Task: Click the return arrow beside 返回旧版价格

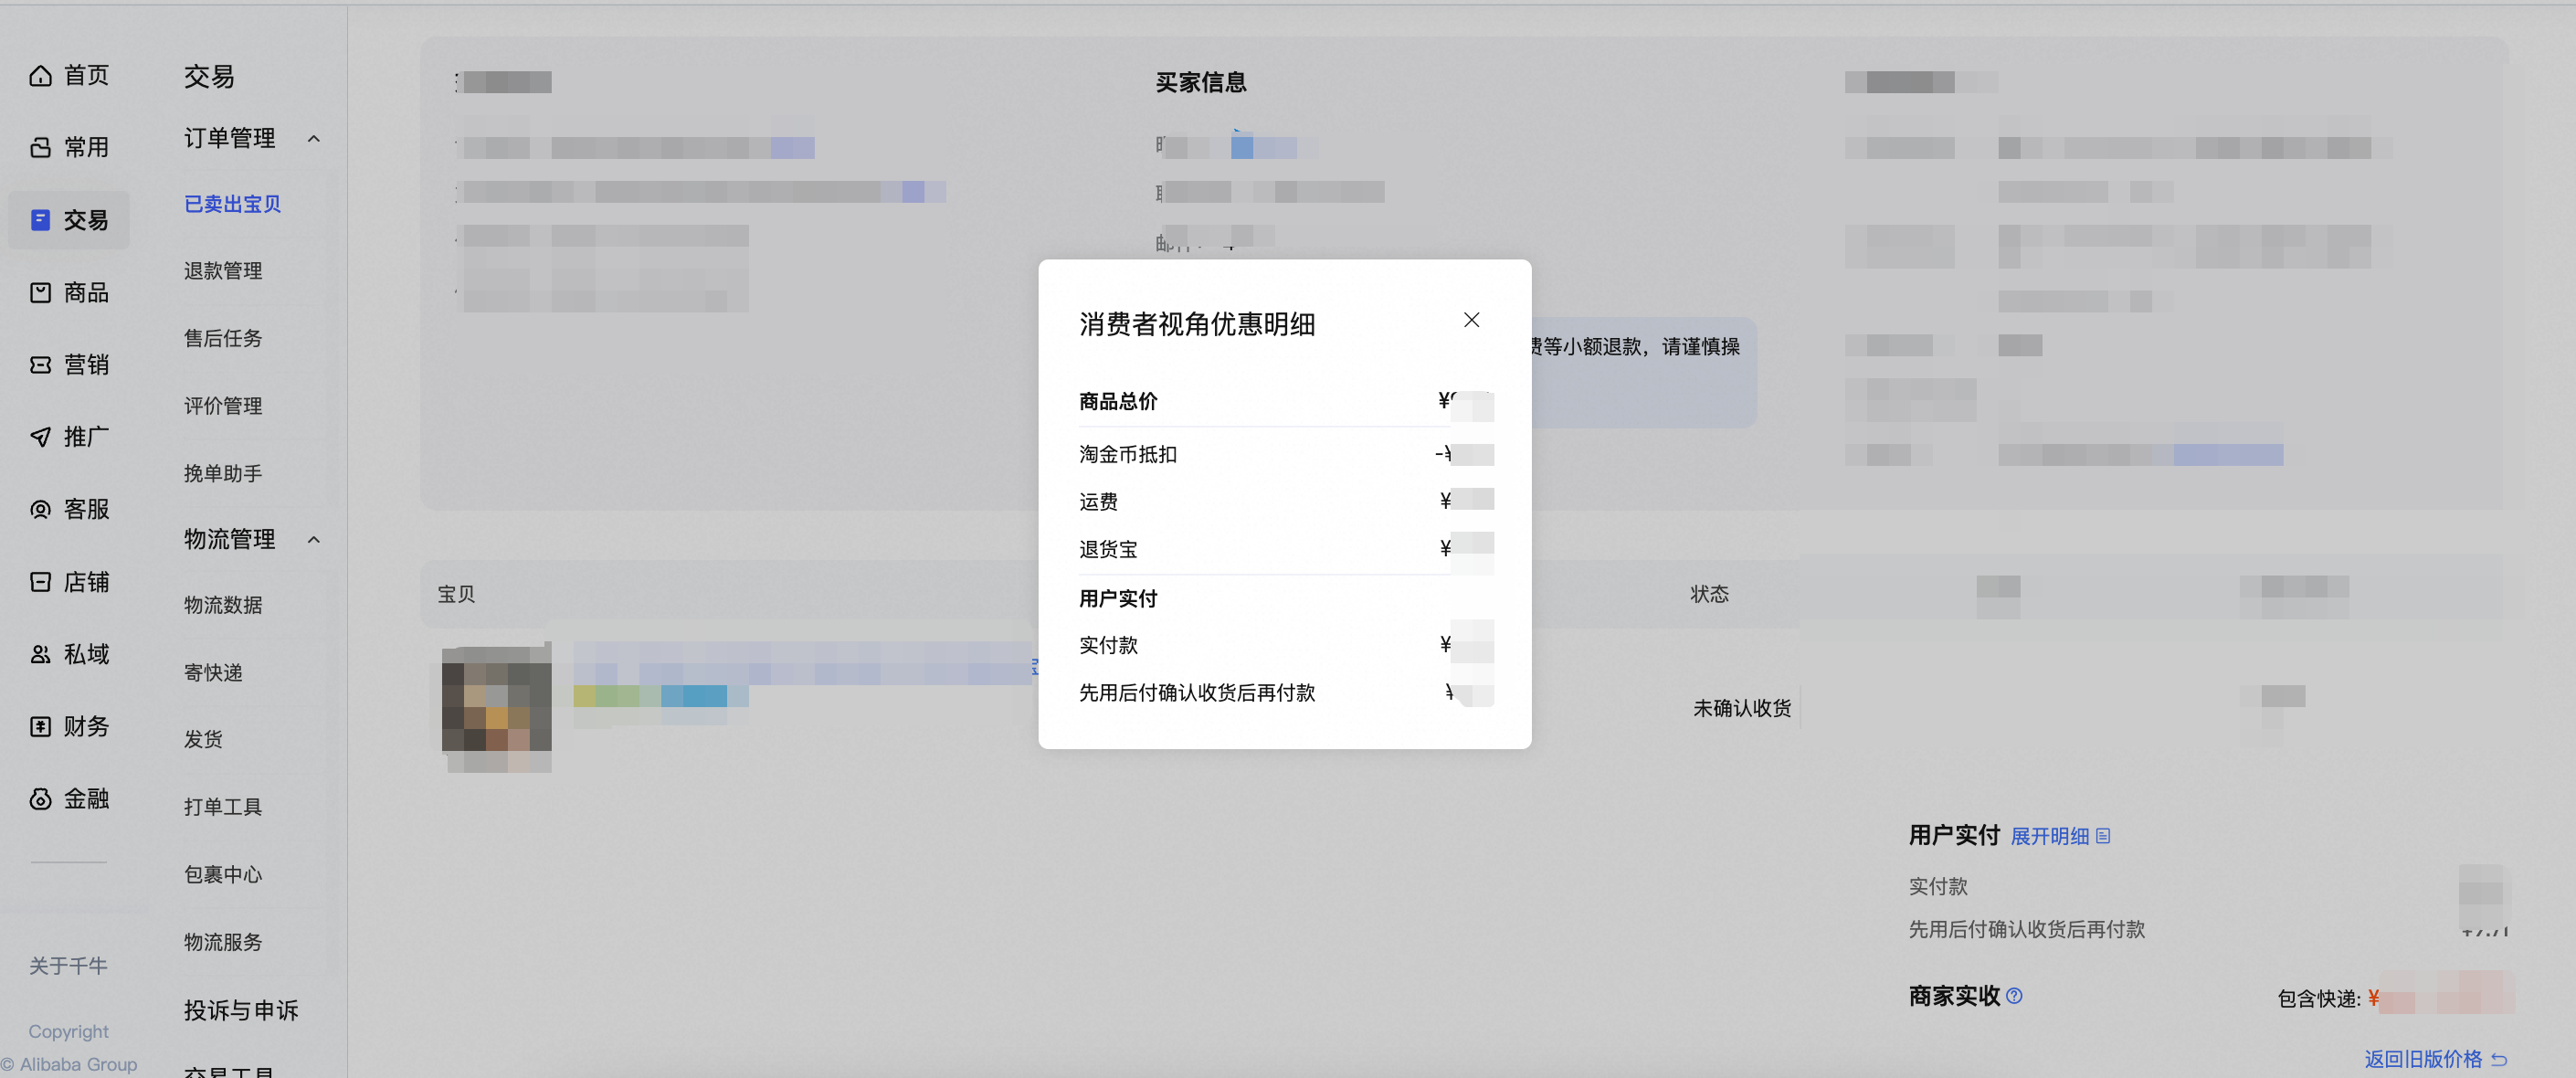Action: point(2499,1059)
